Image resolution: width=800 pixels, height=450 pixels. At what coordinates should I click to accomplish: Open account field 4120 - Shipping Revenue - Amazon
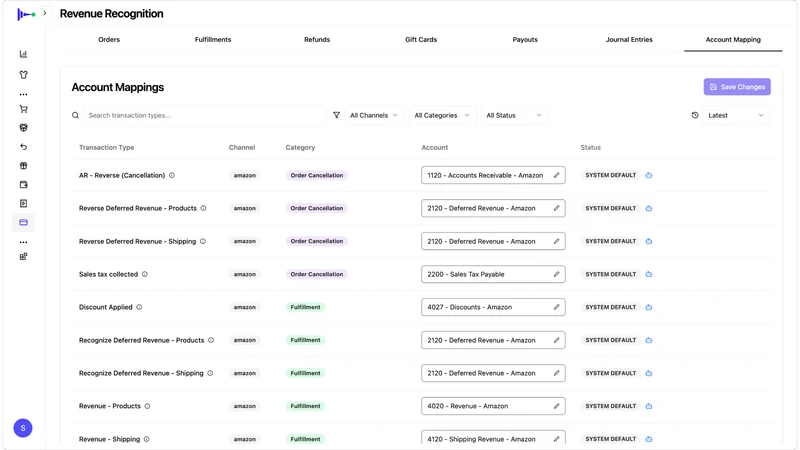493,438
